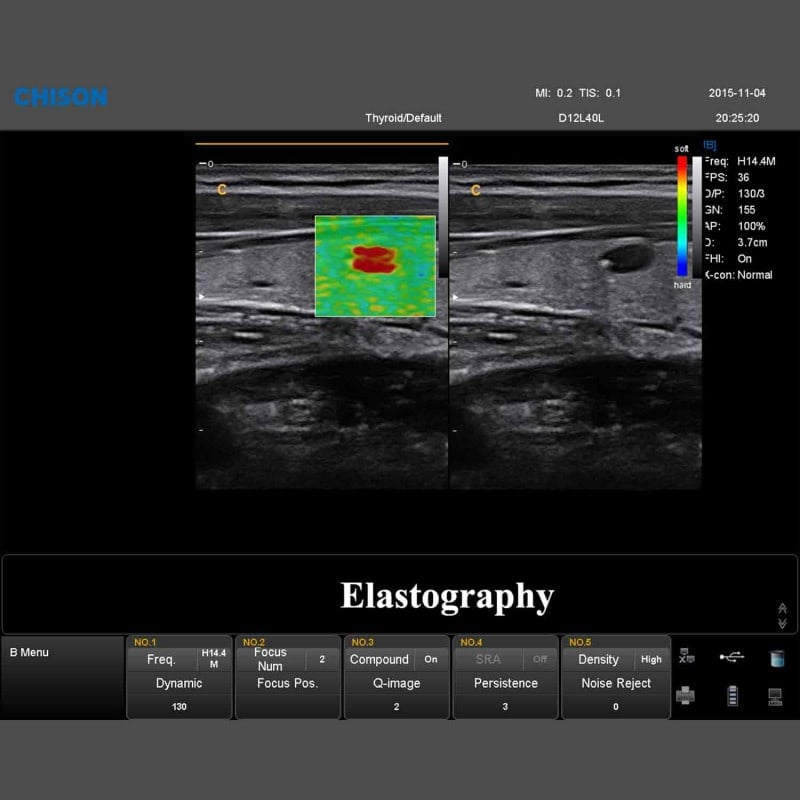This screenshot has height=800, width=800.
Task: Switch Density from High to Low
Action: click(651, 660)
